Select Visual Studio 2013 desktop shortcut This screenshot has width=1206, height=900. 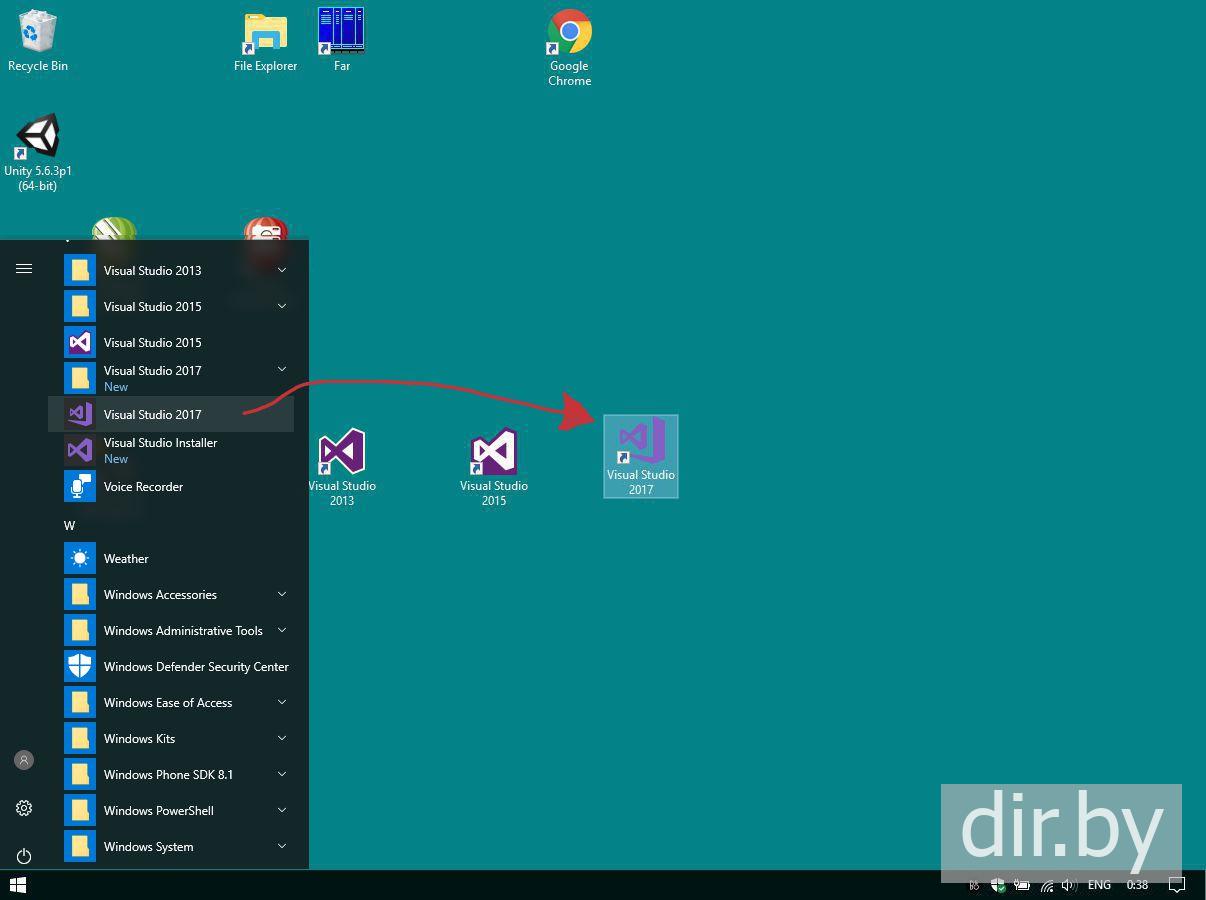click(x=342, y=468)
